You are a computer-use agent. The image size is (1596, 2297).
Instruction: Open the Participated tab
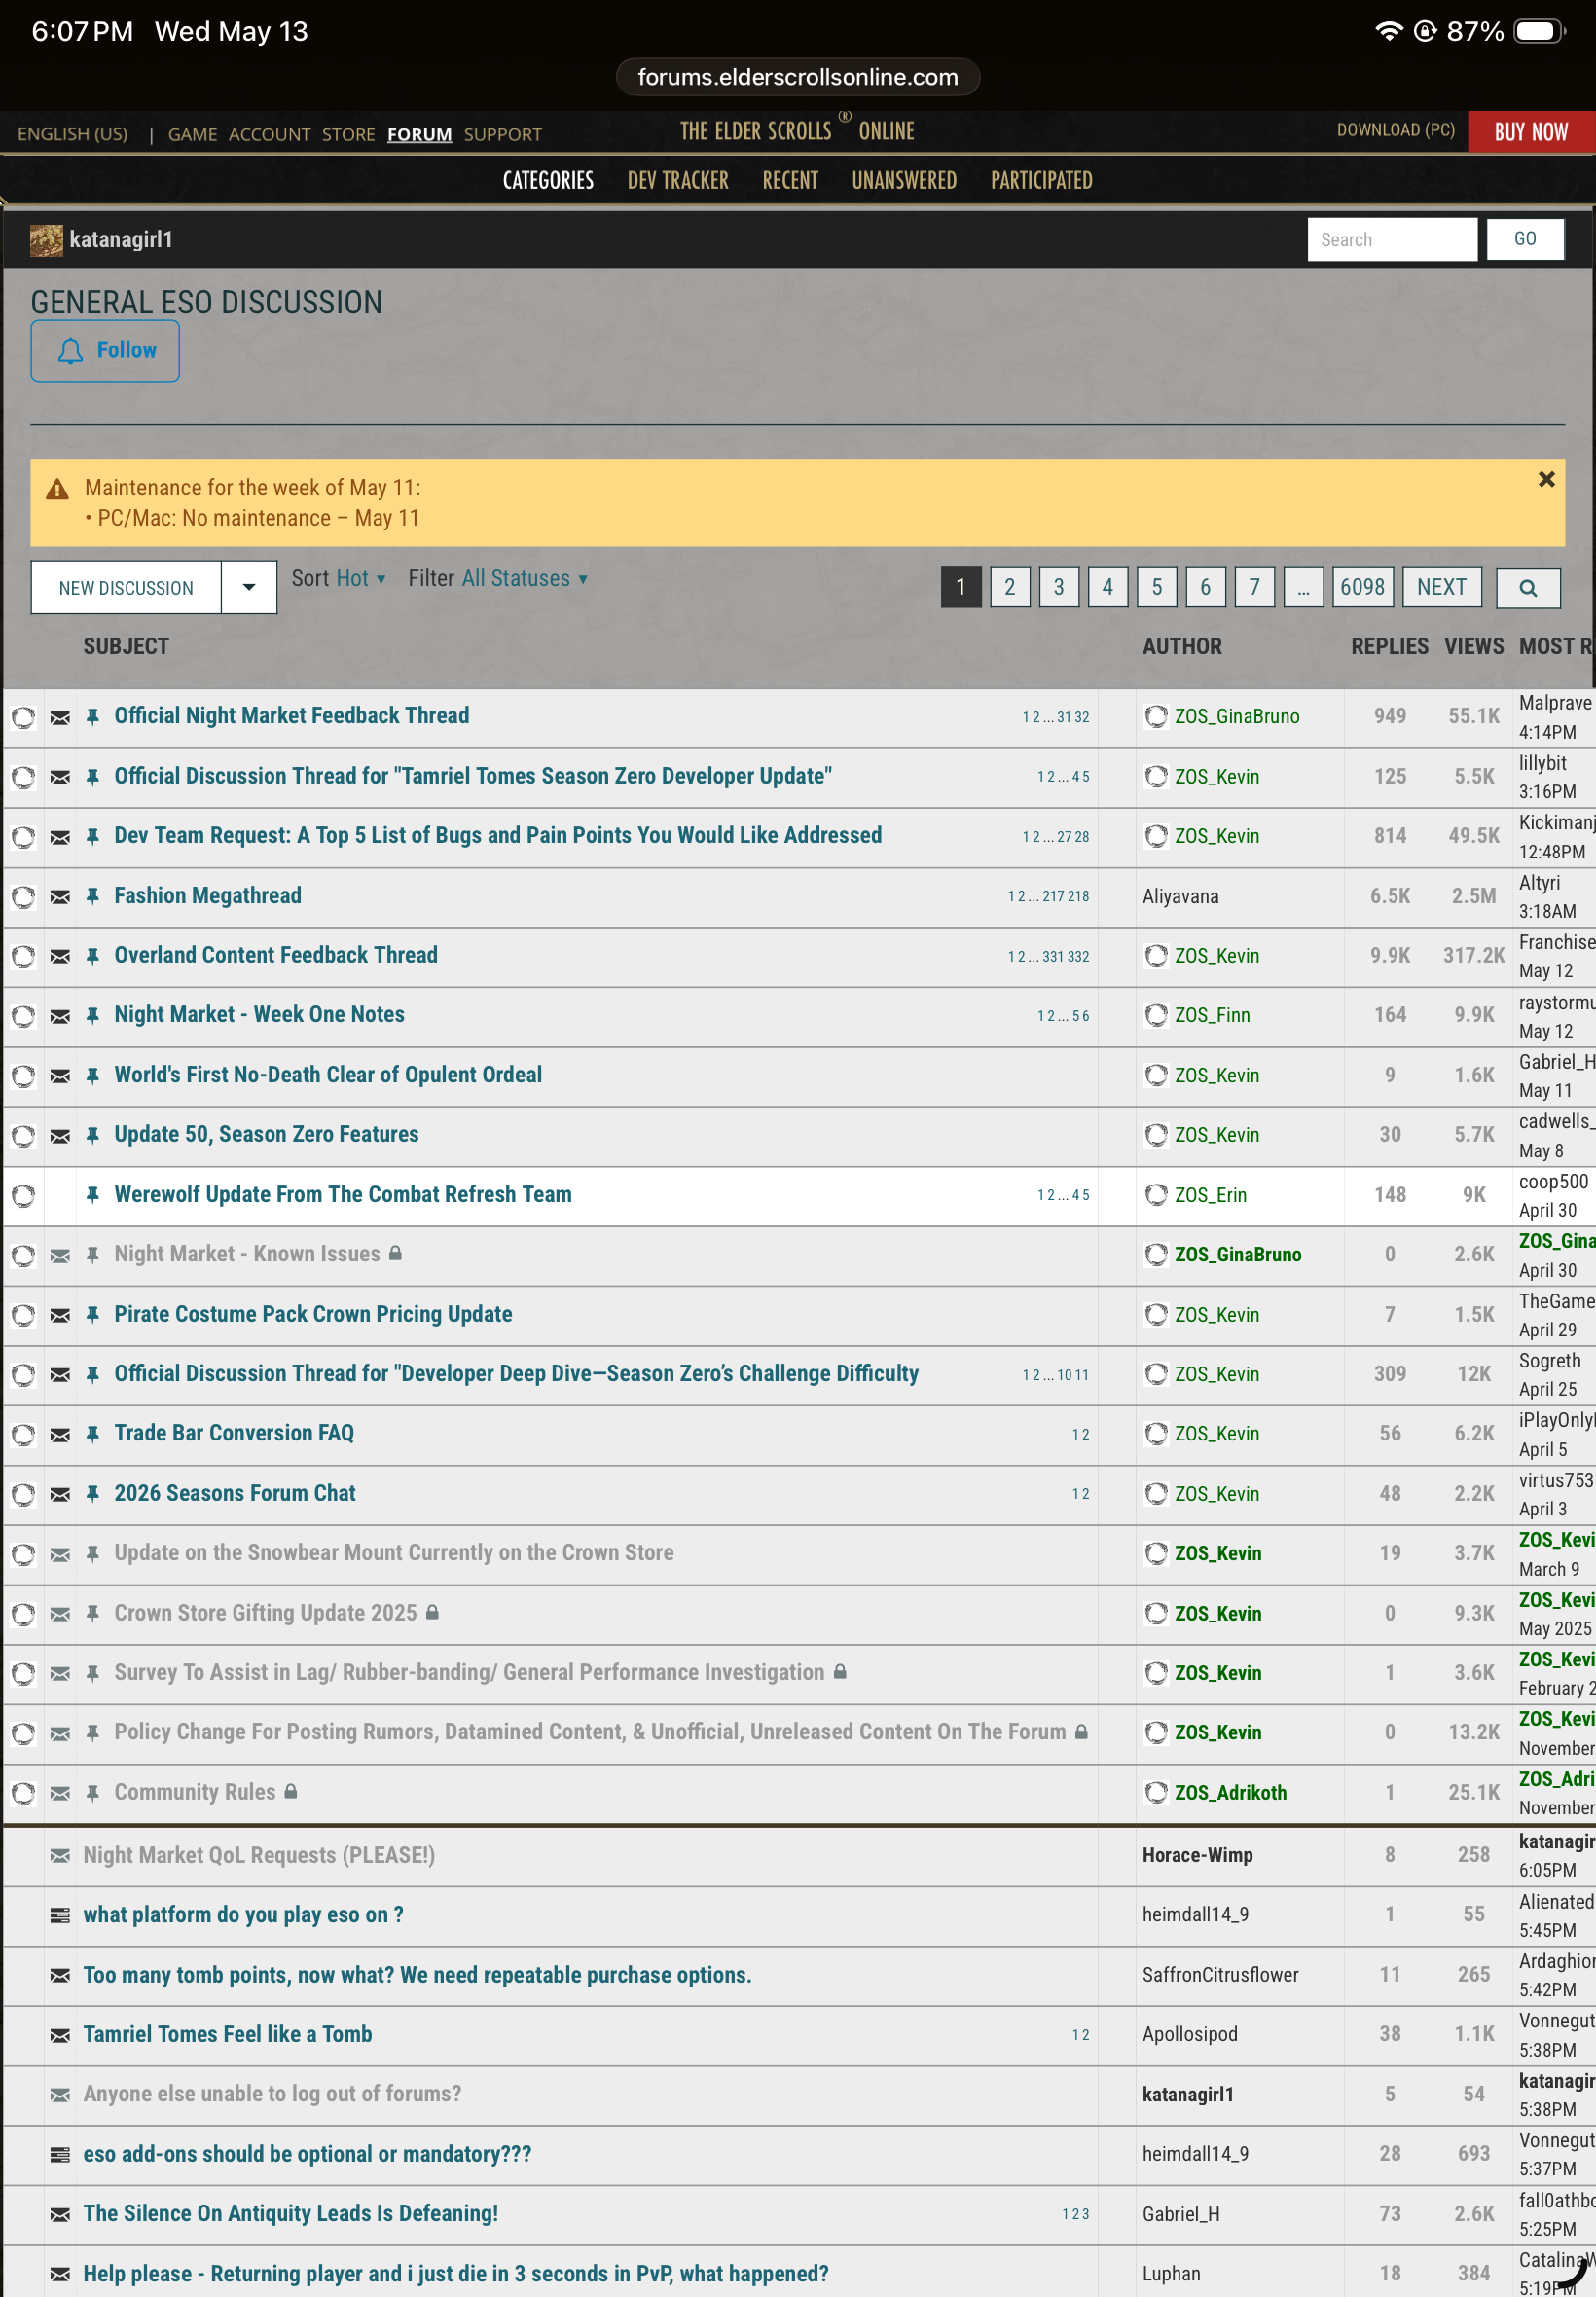pos(1041,181)
